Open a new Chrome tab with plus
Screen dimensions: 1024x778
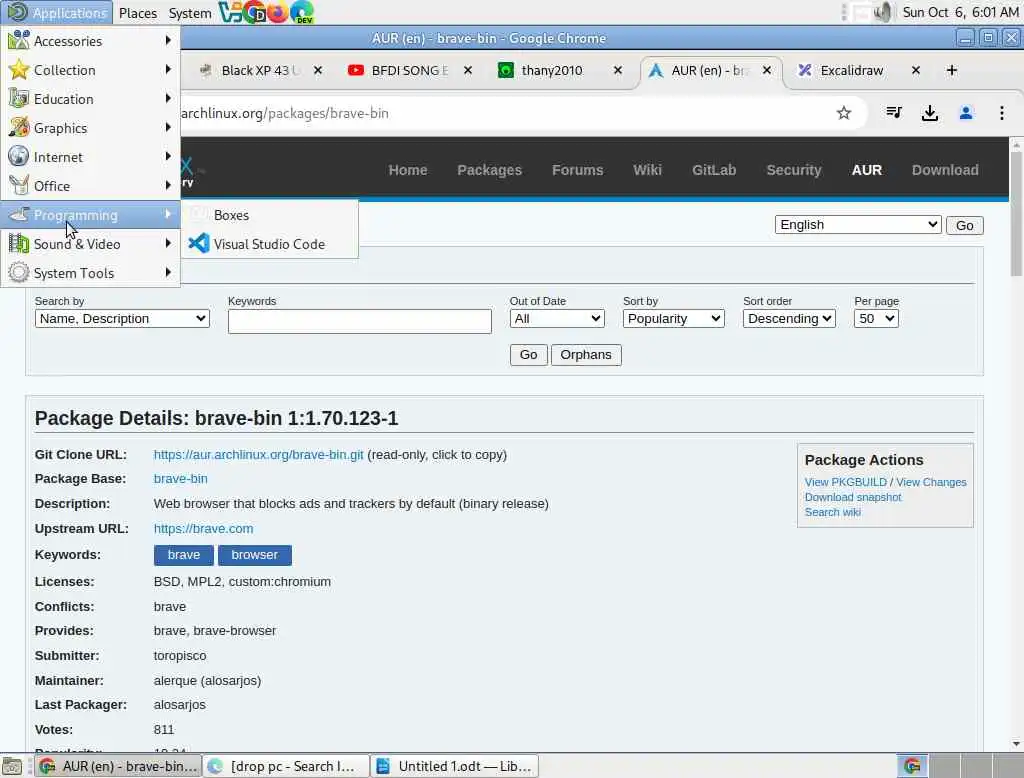[952, 70]
